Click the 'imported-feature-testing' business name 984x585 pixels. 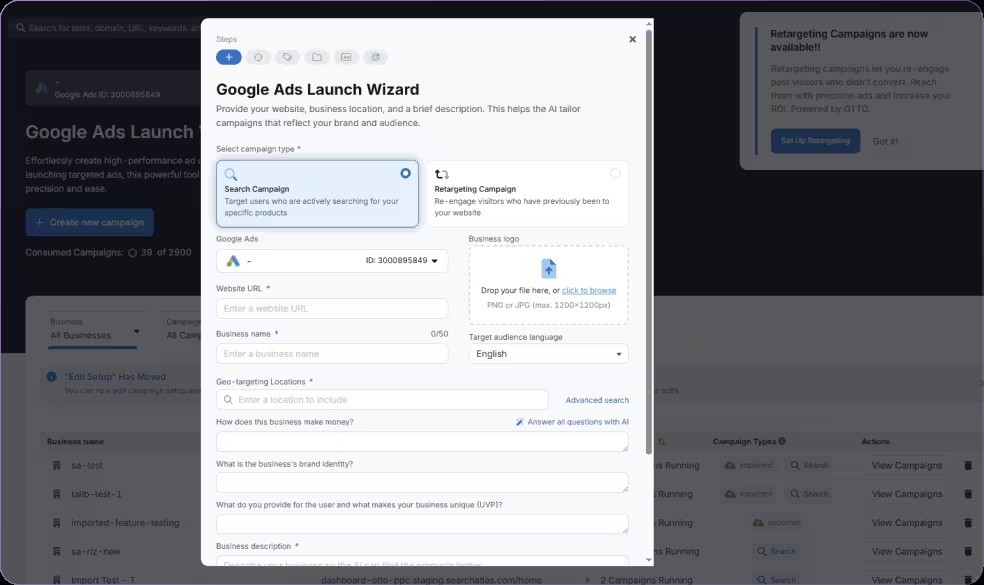(125, 523)
